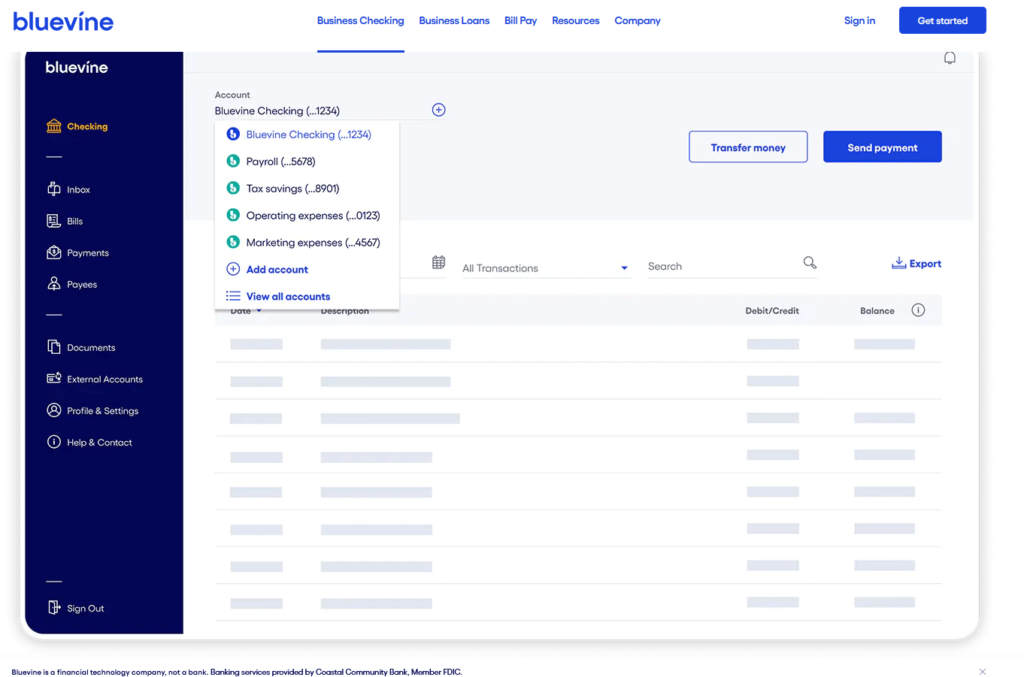The image size is (1024, 677).
Task: Click the Balance column info icon
Action: (x=918, y=310)
